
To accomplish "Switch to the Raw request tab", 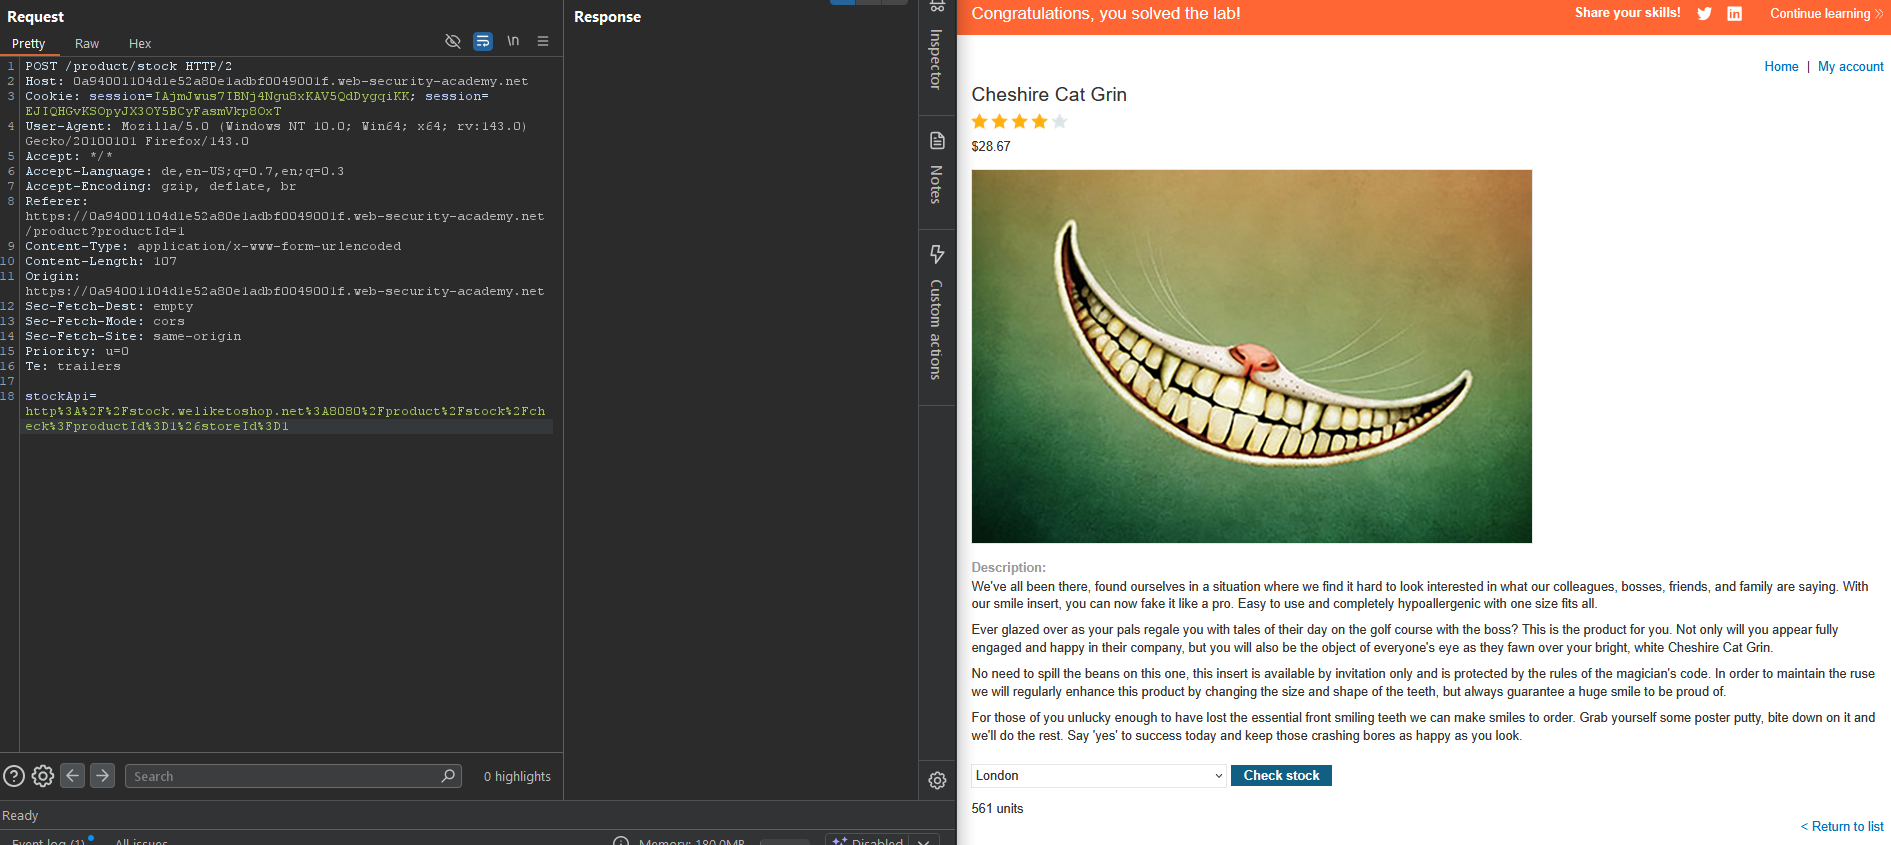I will click(87, 44).
